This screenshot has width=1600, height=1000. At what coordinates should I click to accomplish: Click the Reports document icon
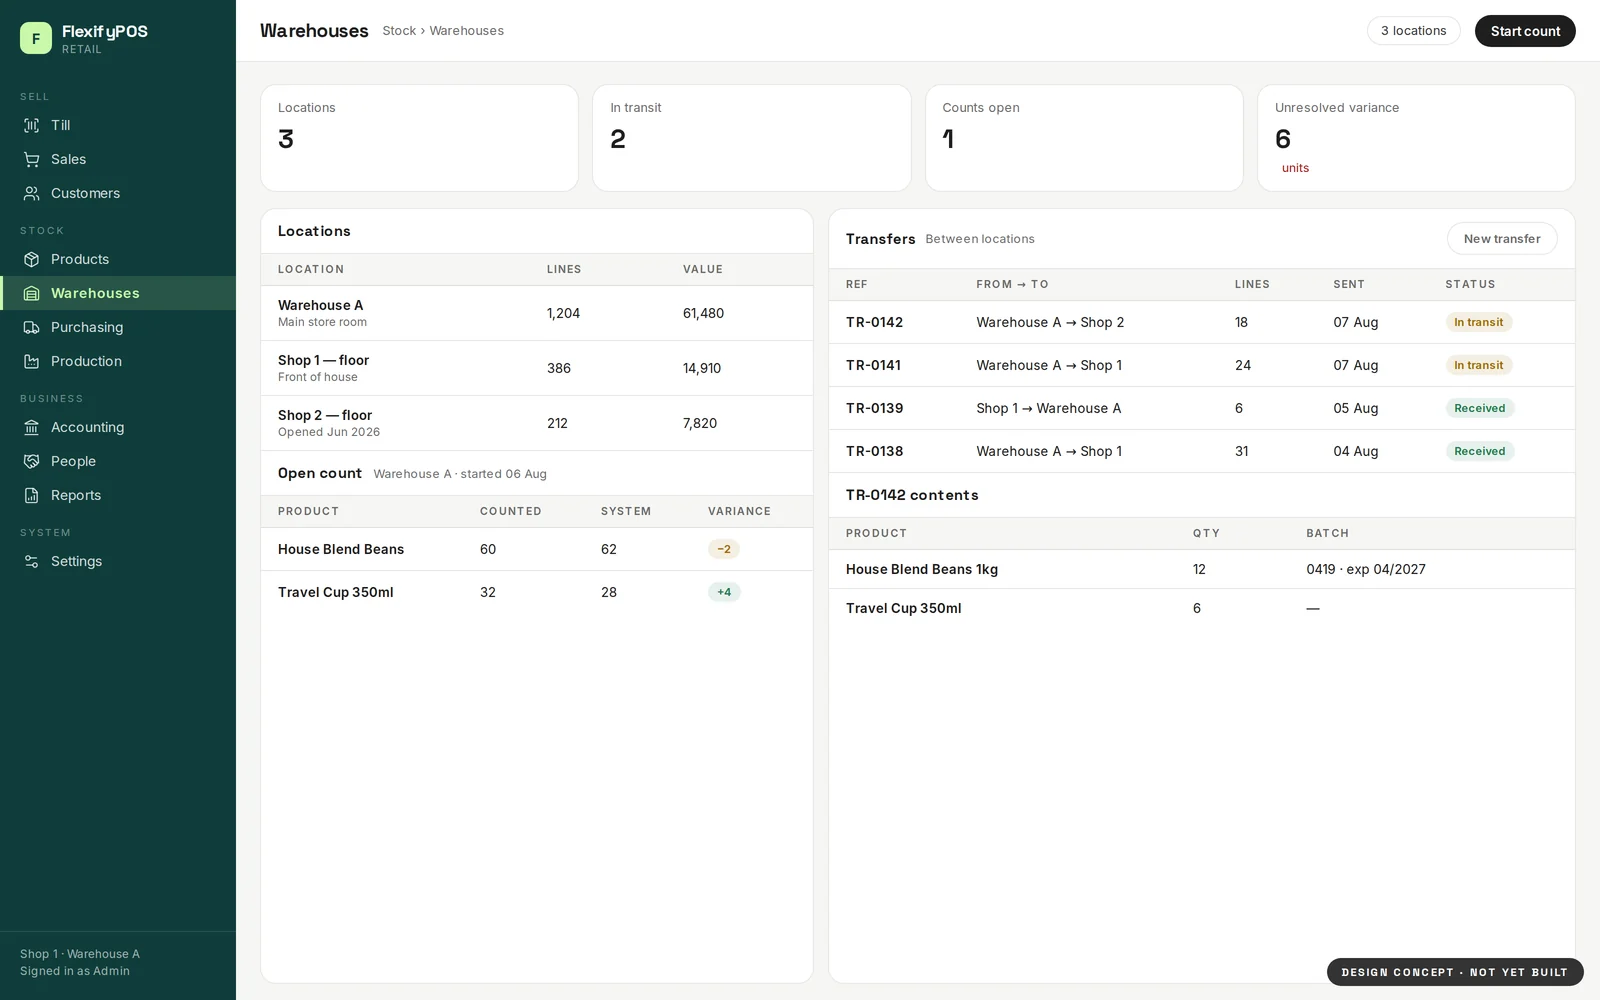[32, 495]
